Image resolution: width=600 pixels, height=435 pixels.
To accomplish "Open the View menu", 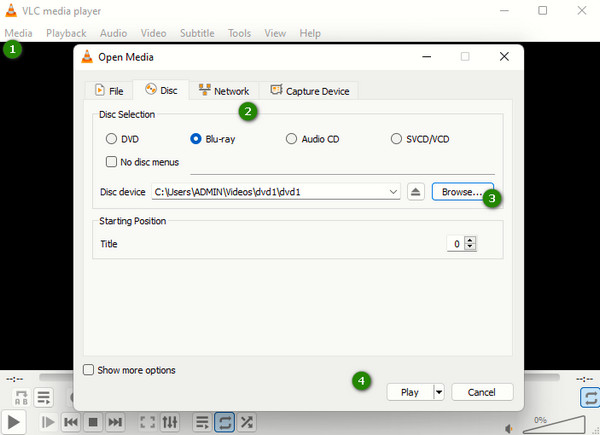I will [x=275, y=33].
